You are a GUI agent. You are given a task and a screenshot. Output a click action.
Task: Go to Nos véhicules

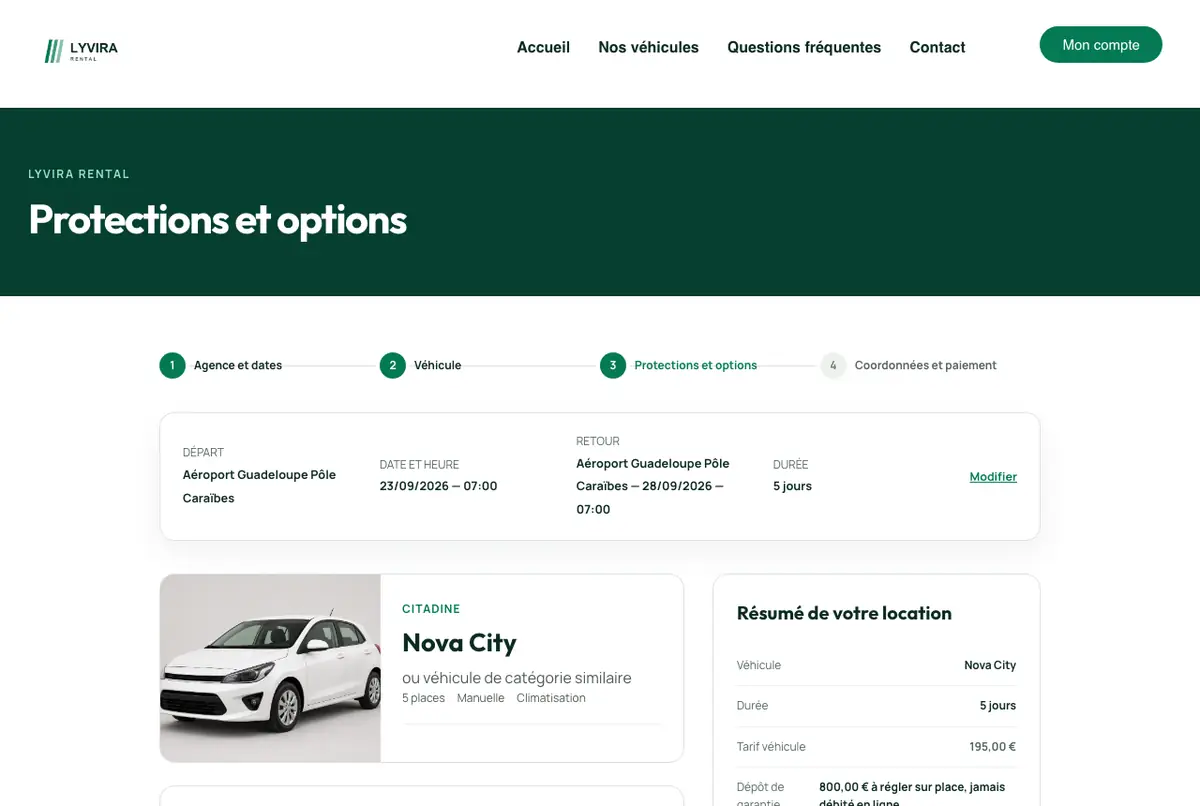[x=648, y=47]
